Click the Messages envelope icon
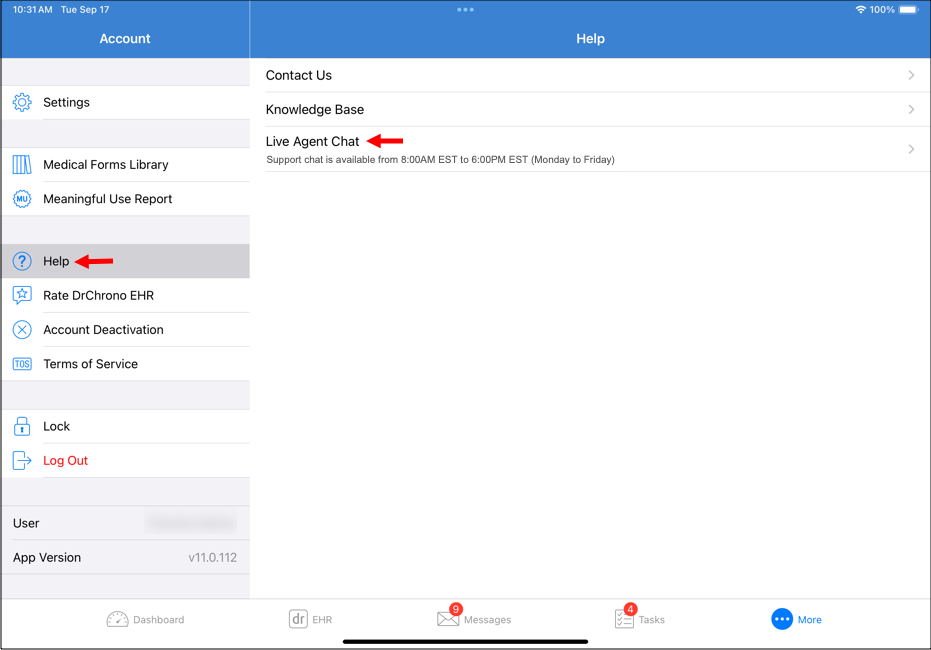Viewport: 931px width, 650px height. coord(448,619)
